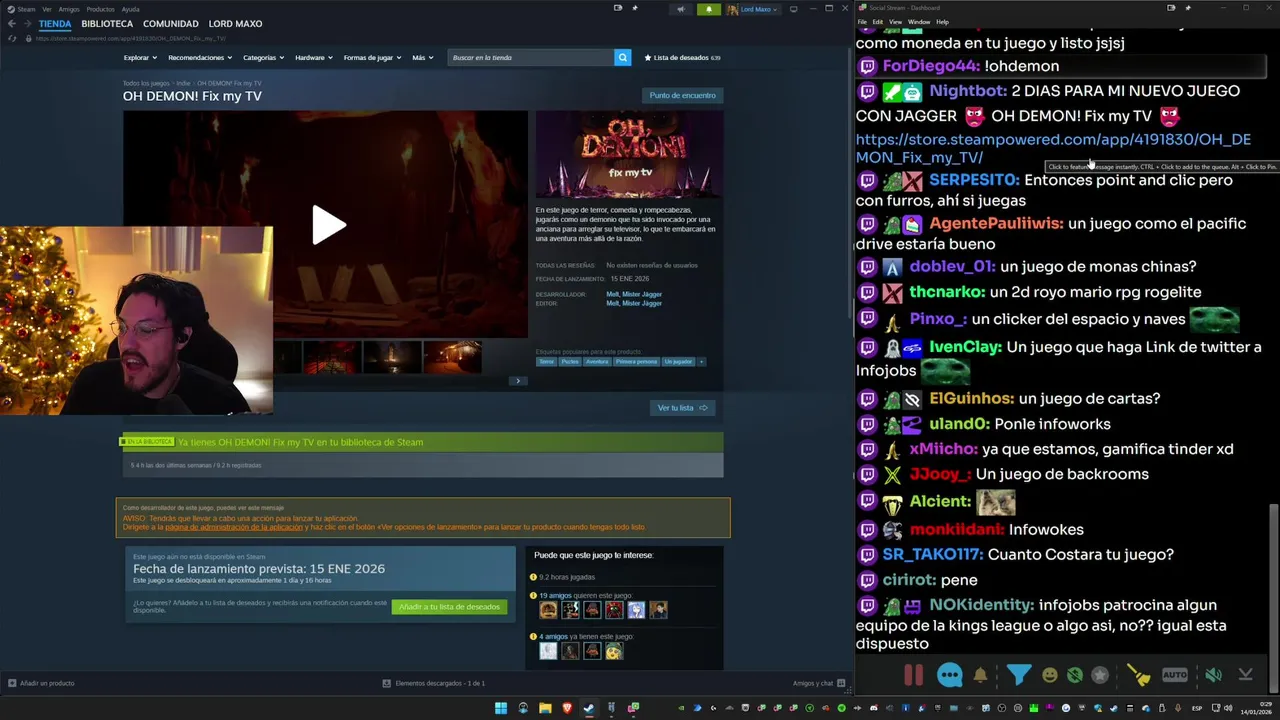Open Steam notifications green bell
Viewport: 1280px width, 720px height.
coord(708,9)
